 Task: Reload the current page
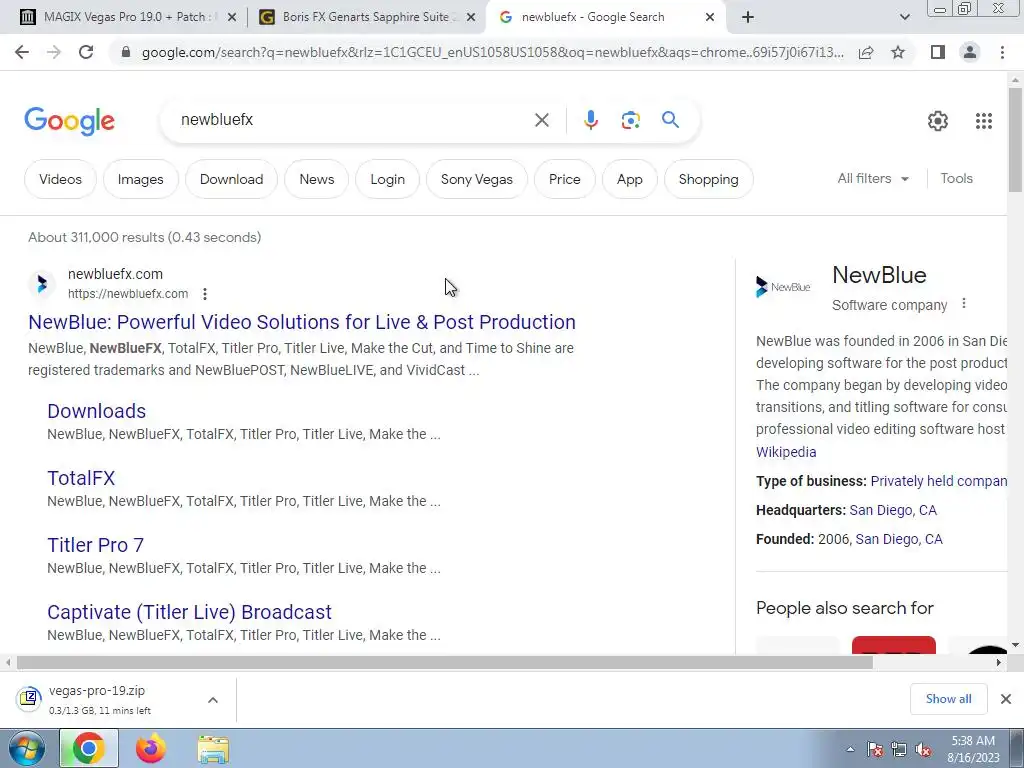(86, 52)
